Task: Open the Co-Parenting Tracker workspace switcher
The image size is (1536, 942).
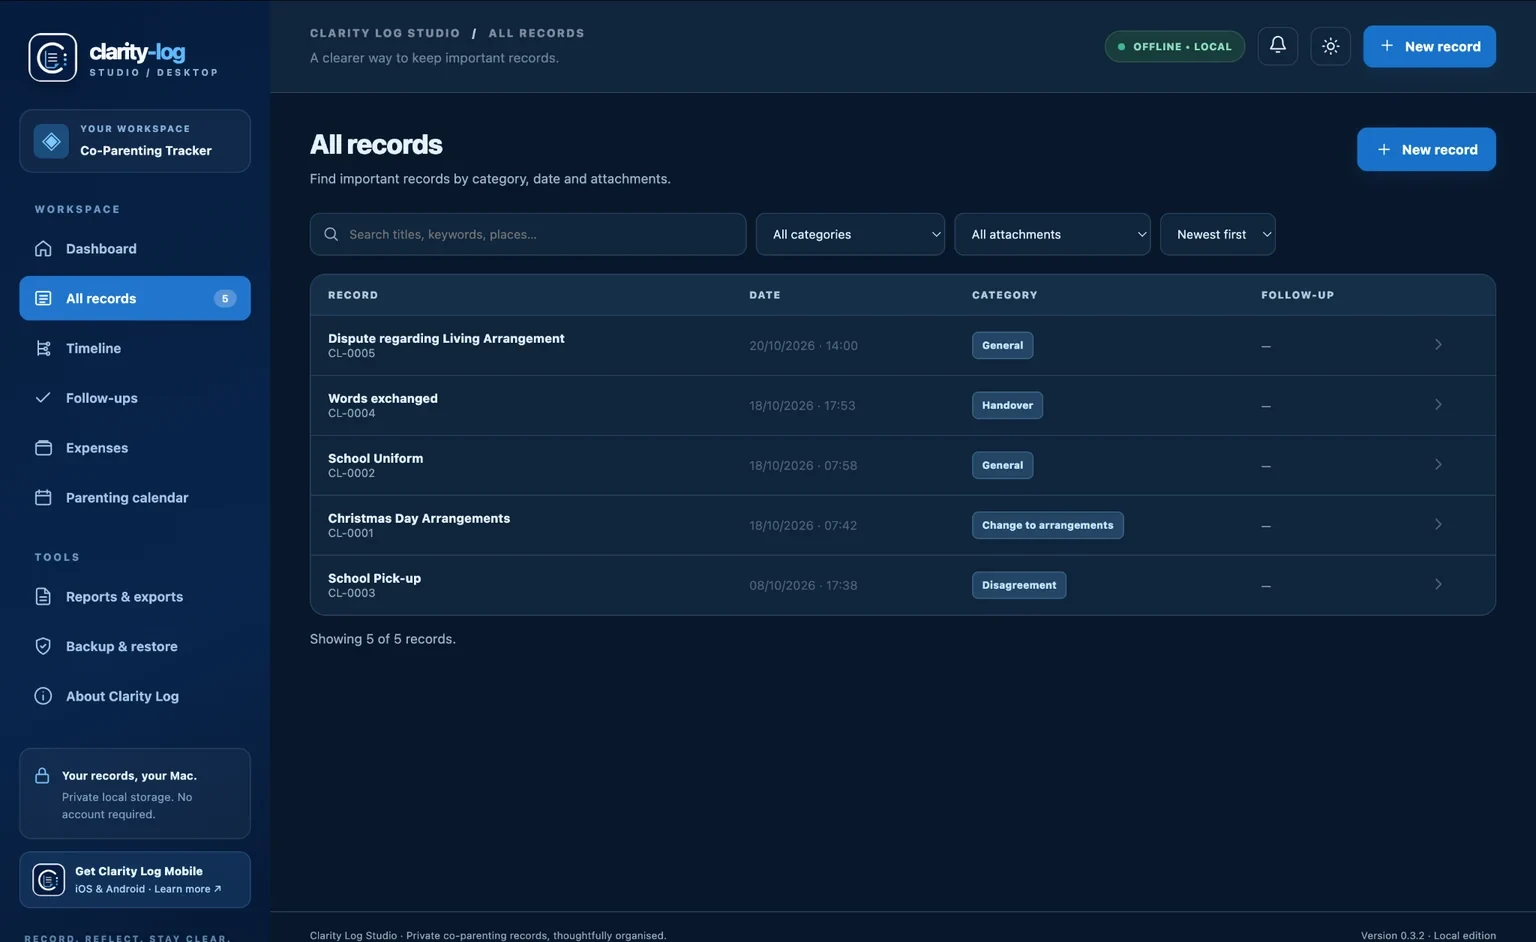Action: (x=135, y=141)
